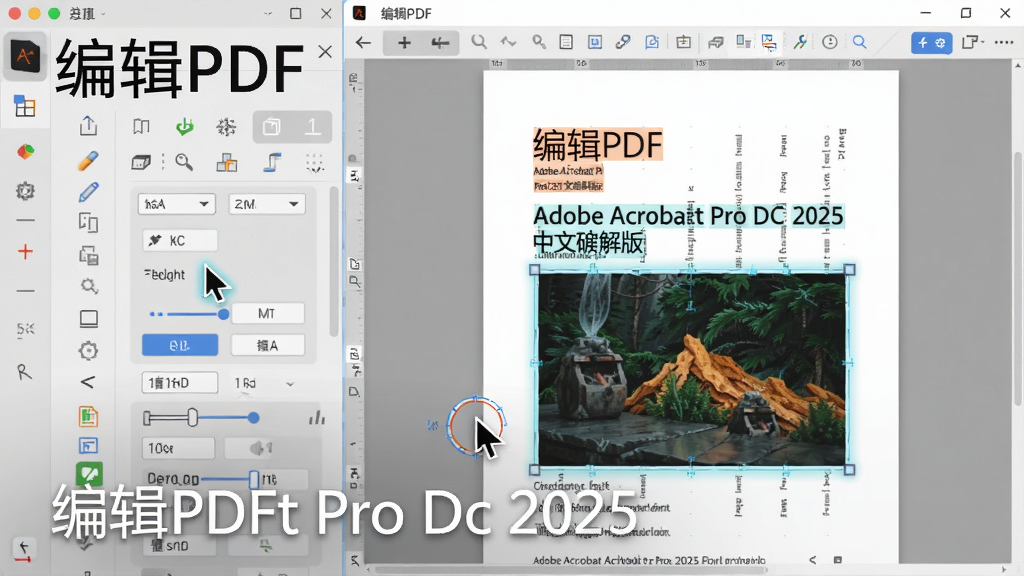Click the 10cε input field

click(x=178, y=448)
